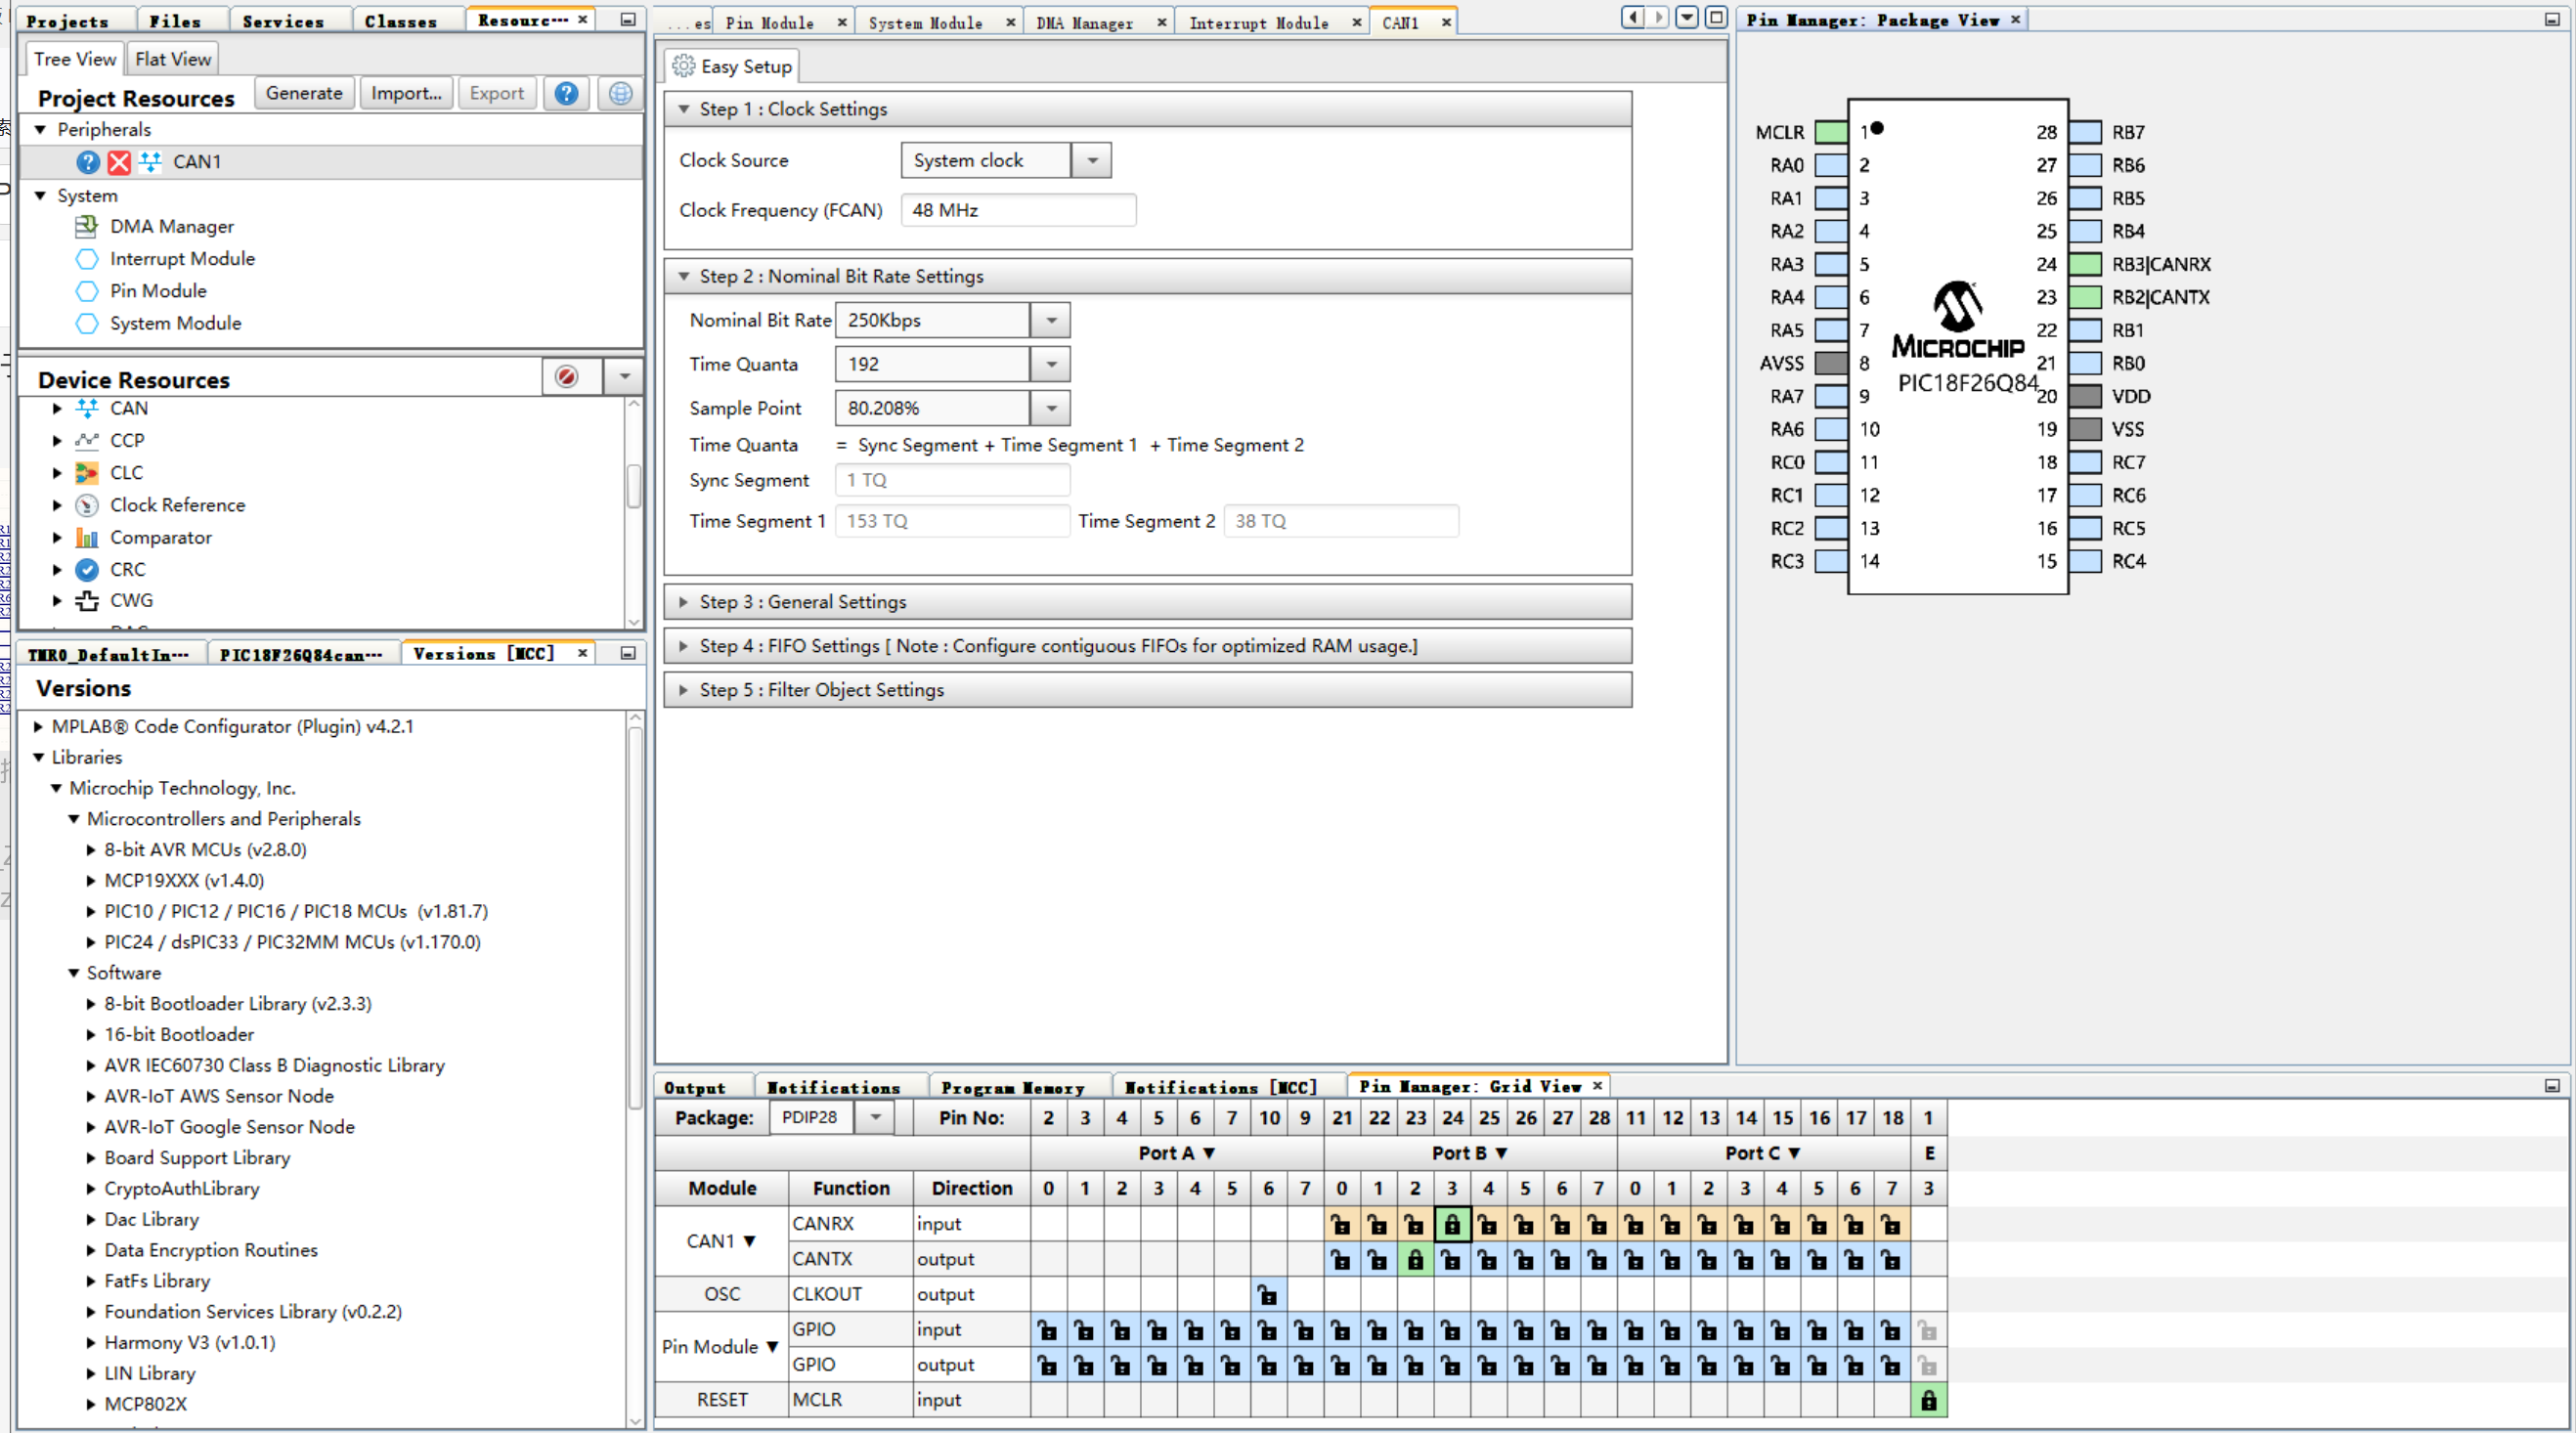This screenshot has height=1433, width=2576.
Task: Switch to the Flat View tab
Action: pyautogui.click(x=173, y=59)
